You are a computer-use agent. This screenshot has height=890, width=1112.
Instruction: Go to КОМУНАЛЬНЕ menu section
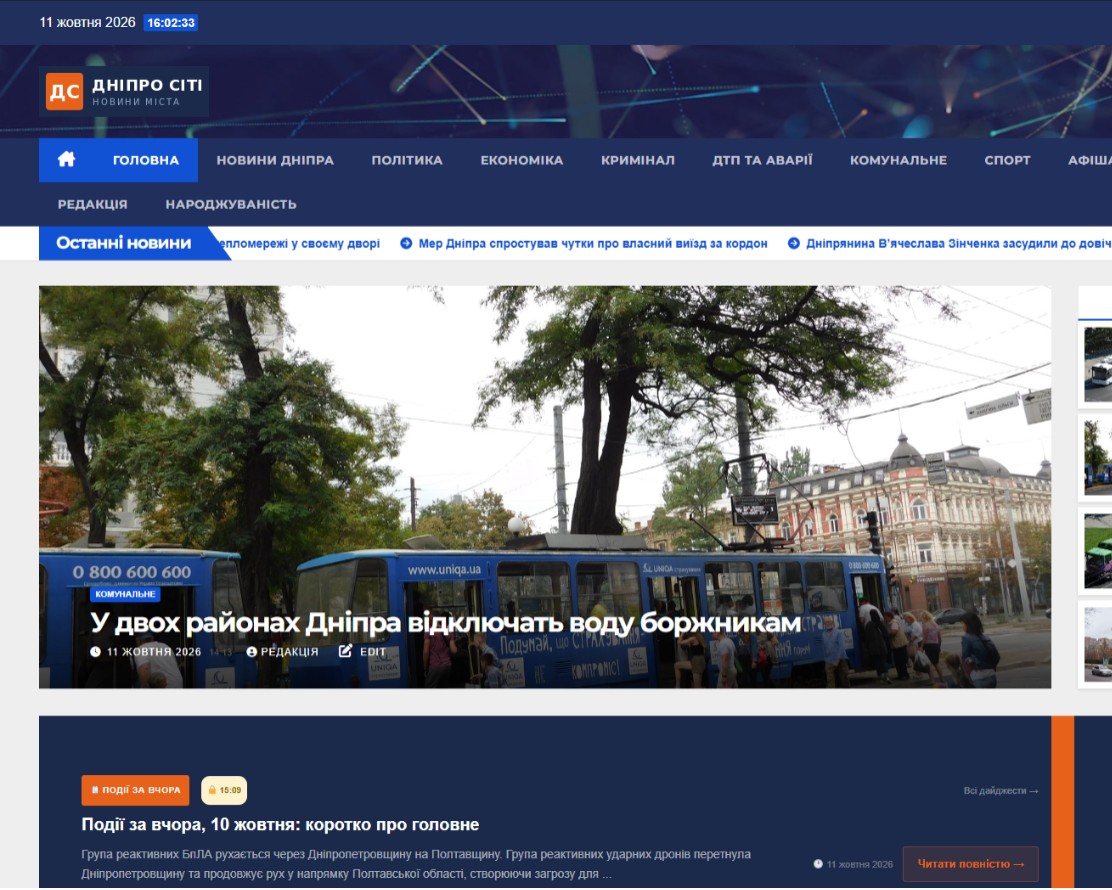tap(899, 160)
